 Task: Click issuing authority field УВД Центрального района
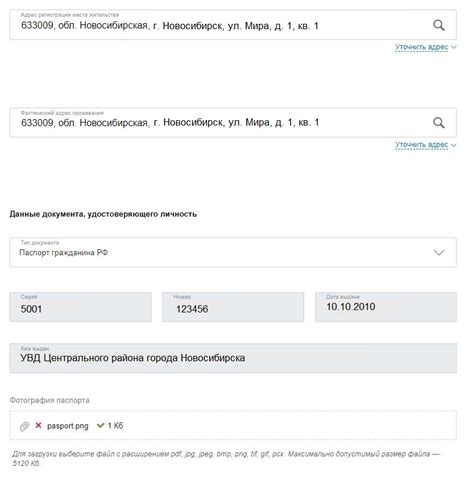tap(233, 358)
